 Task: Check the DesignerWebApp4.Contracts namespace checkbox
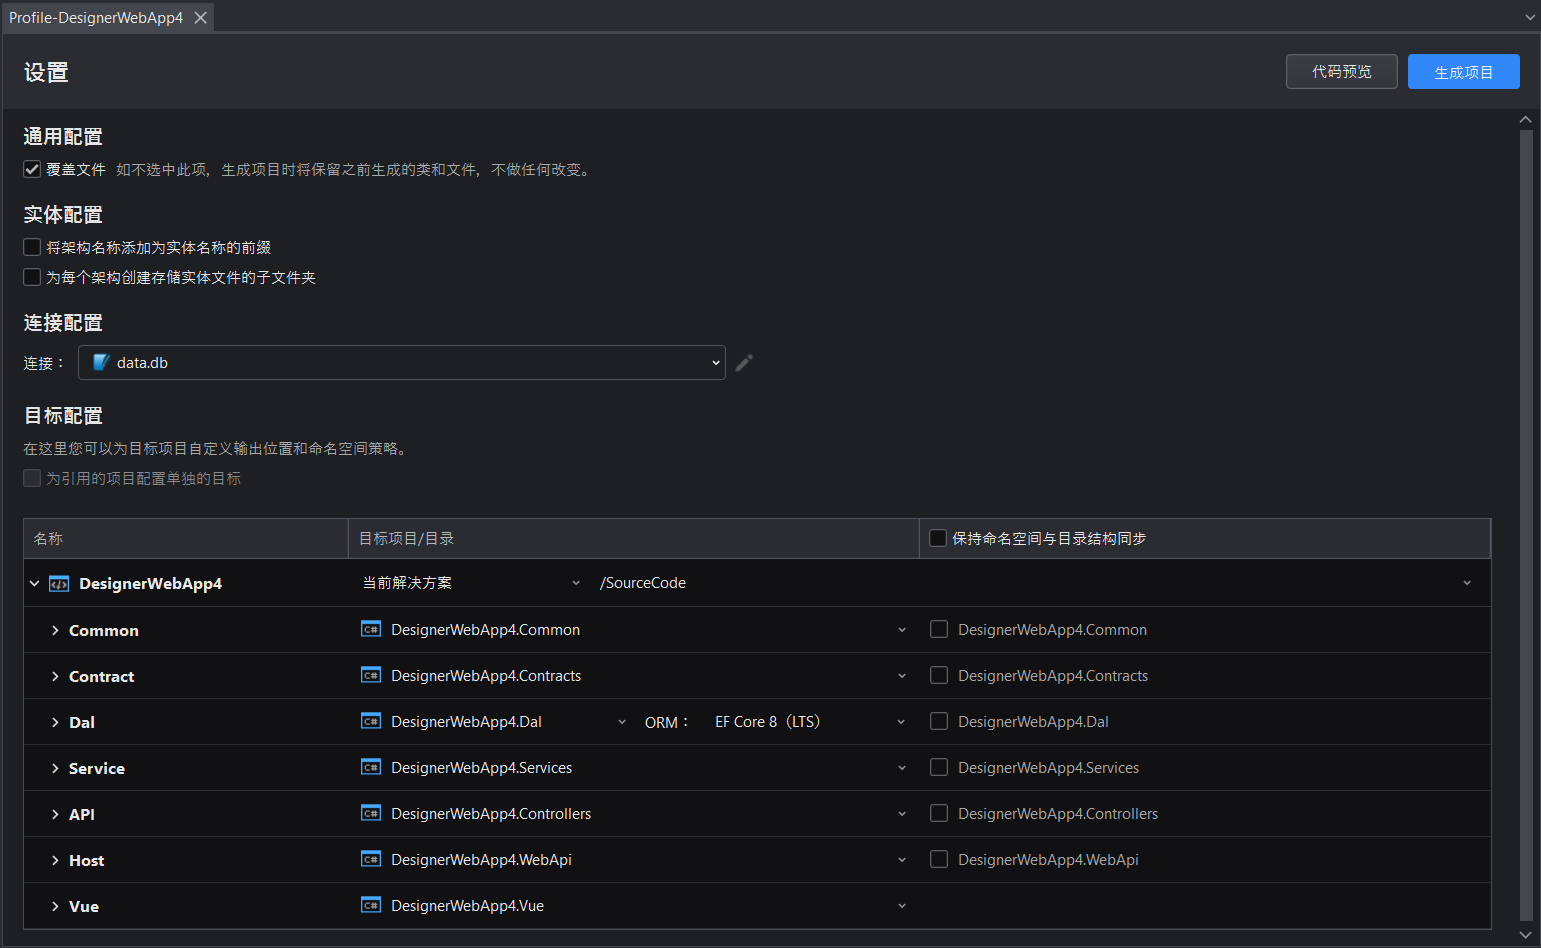point(939,675)
